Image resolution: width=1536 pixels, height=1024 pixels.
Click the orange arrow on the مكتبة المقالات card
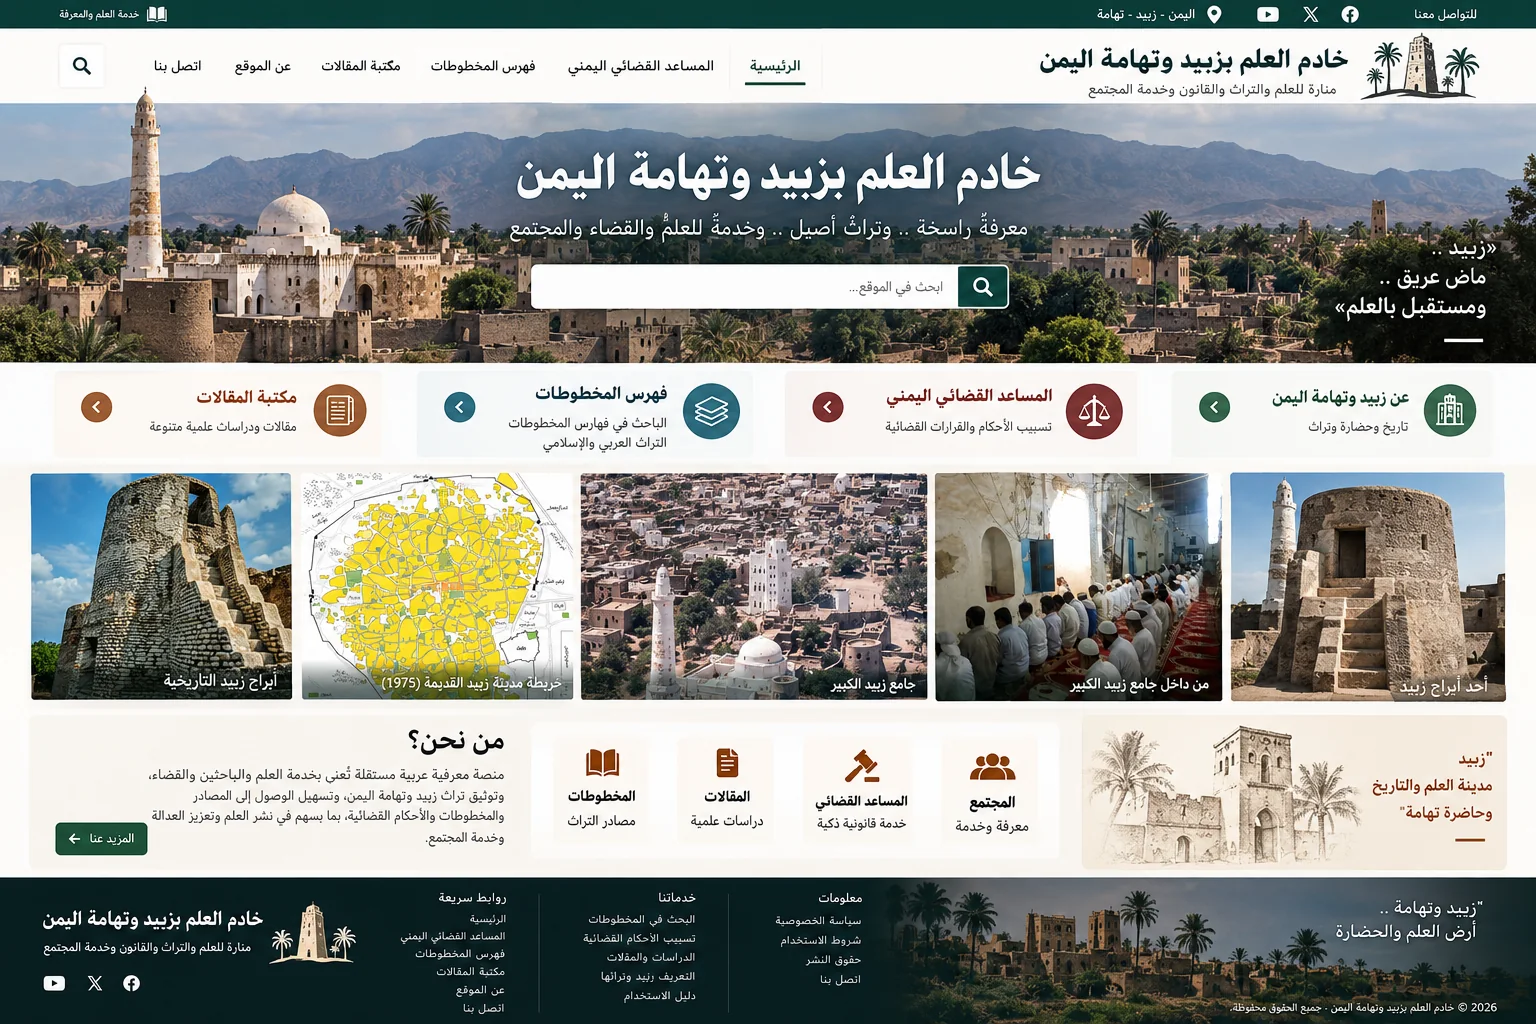(x=97, y=407)
